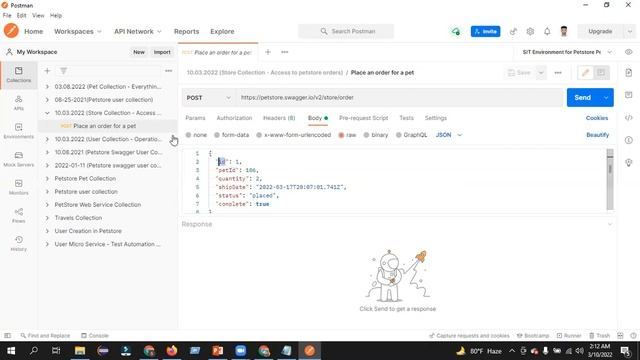Open the request more actions ellipsis beside Save

click(x=558, y=73)
